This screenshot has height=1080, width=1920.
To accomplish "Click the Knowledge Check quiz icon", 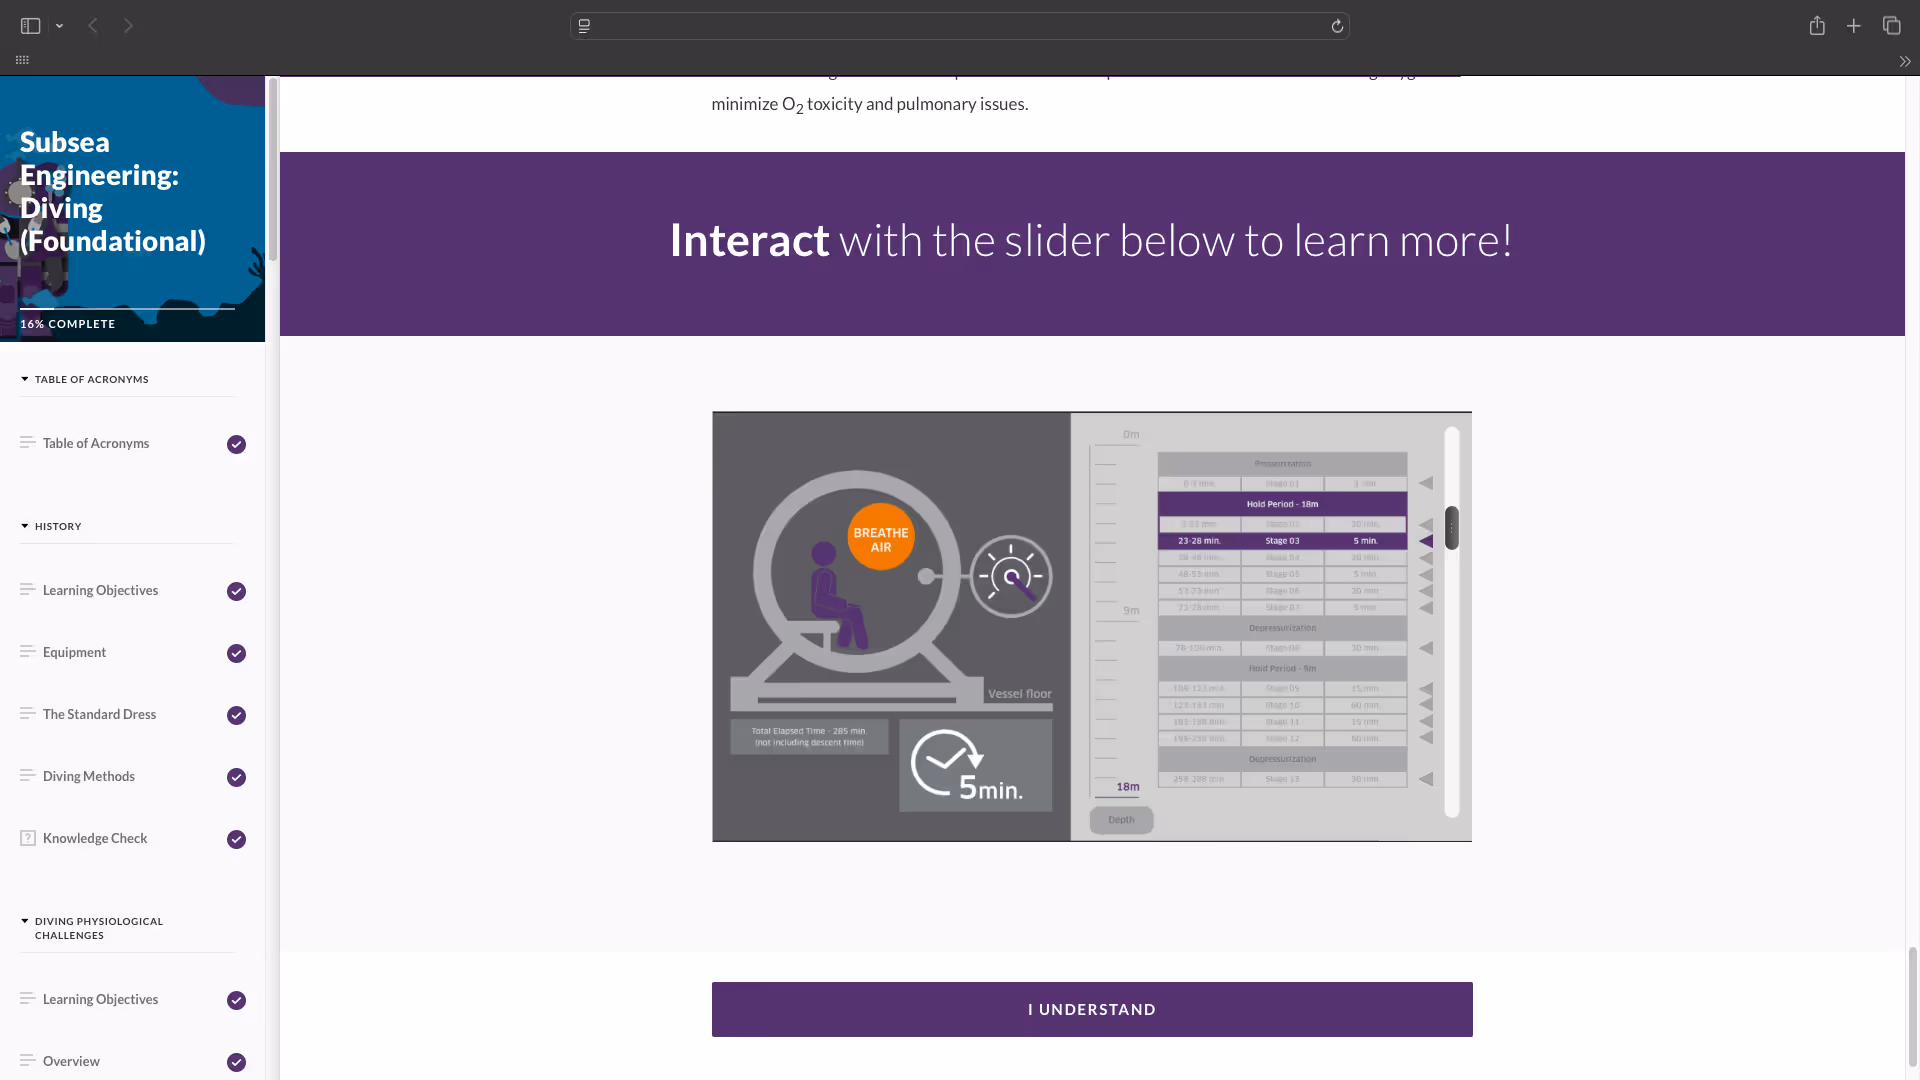I will pos(28,838).
